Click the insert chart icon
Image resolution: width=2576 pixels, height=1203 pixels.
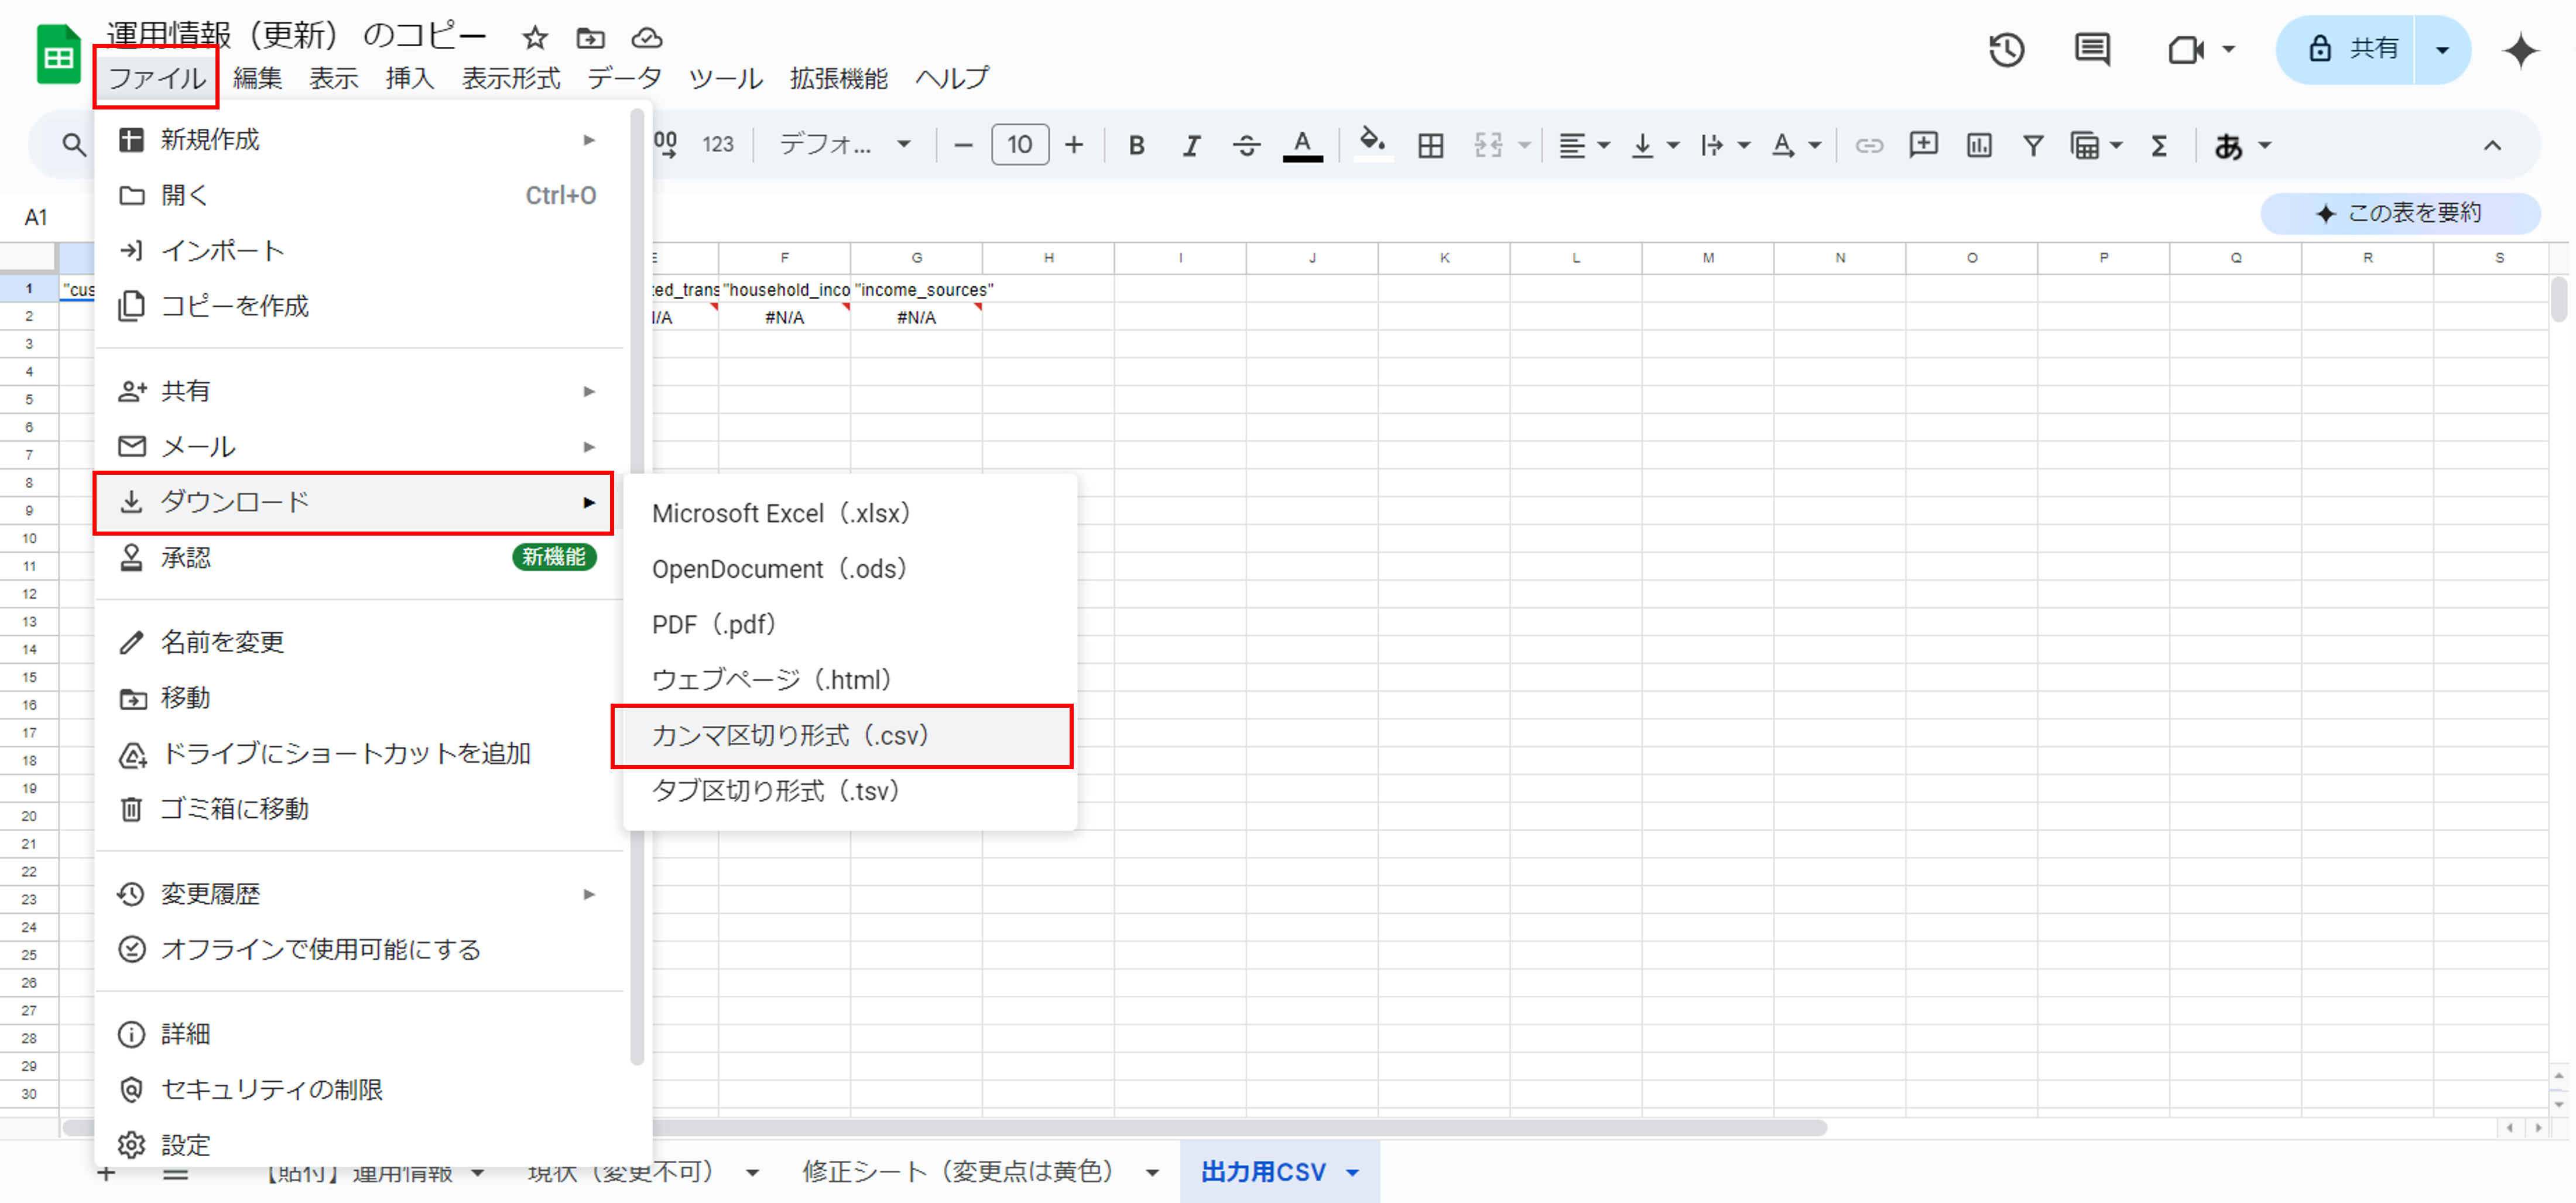1978,146
